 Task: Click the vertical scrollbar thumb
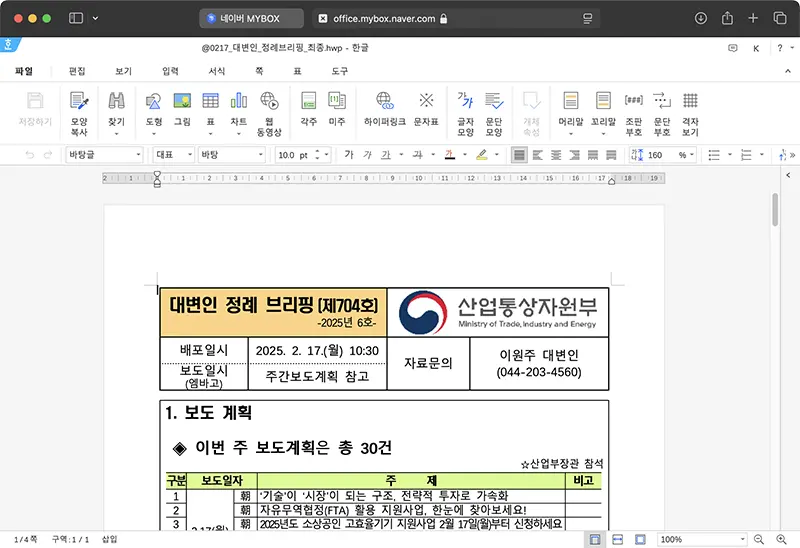(x=775, y=209)
